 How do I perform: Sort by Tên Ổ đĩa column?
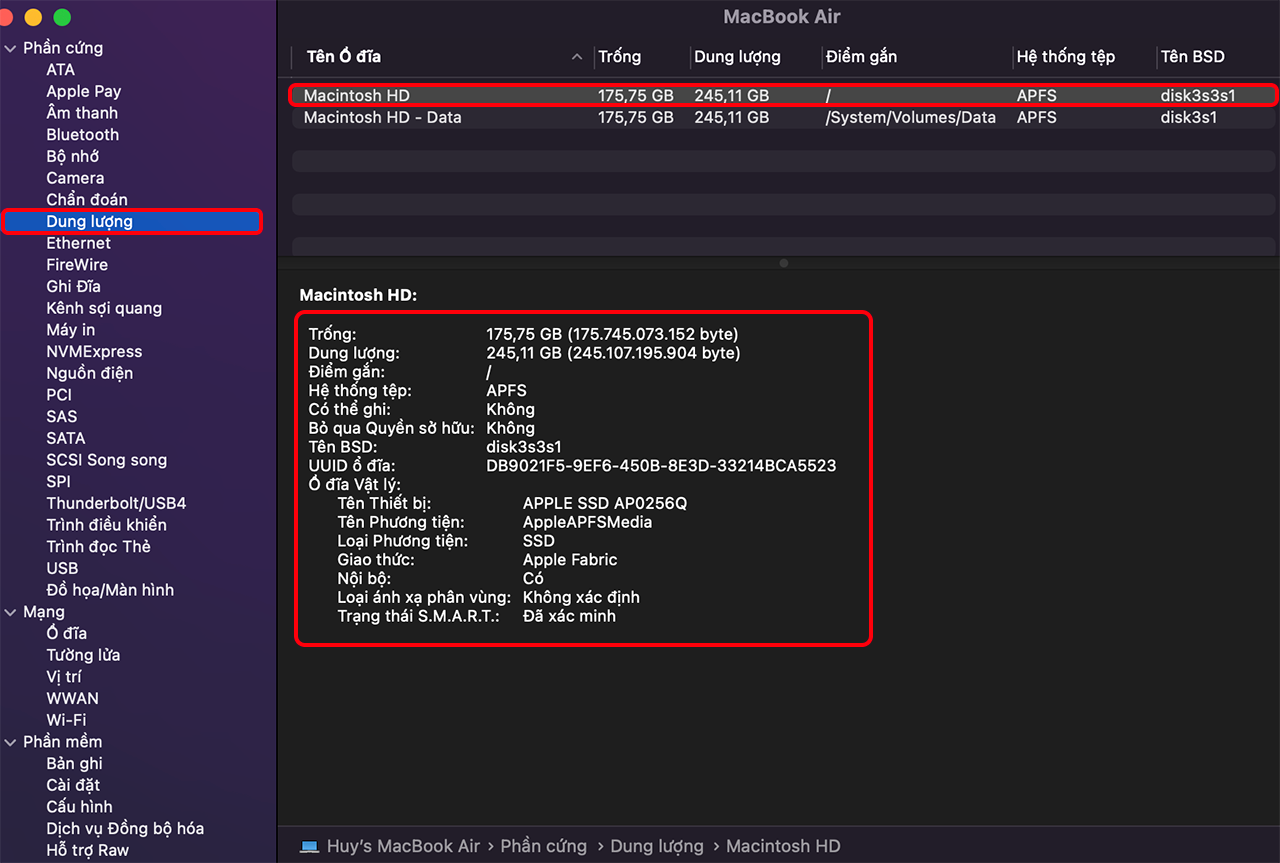344,57
